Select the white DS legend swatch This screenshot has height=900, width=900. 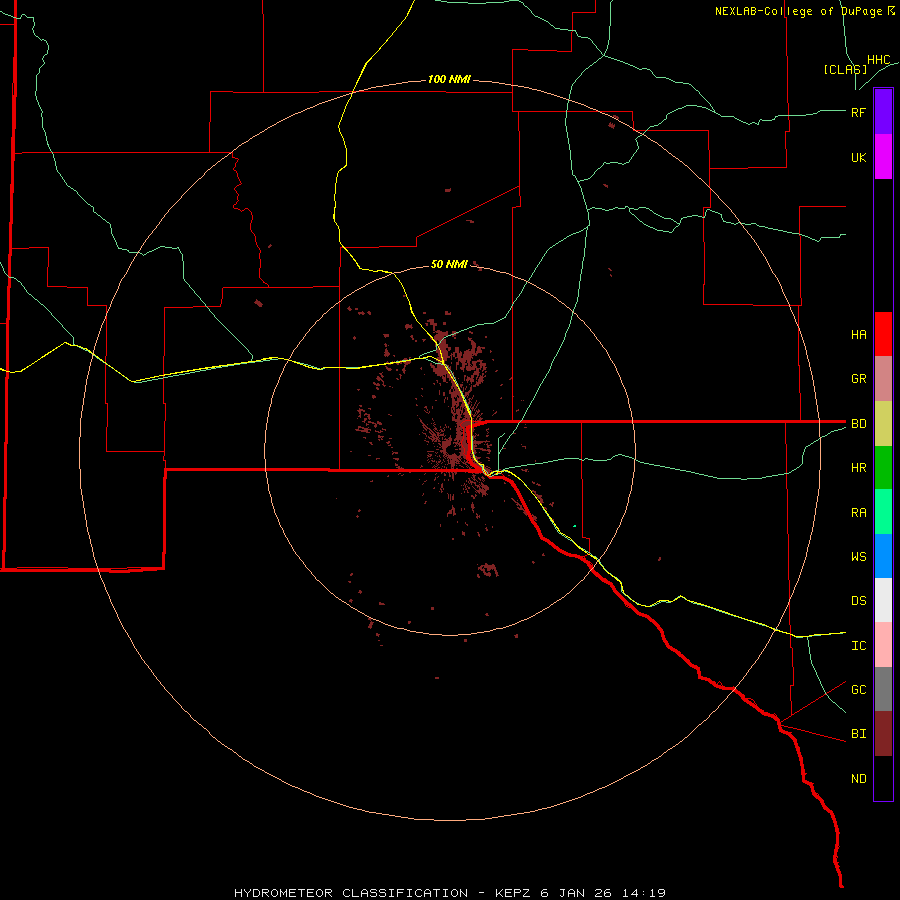883,600
